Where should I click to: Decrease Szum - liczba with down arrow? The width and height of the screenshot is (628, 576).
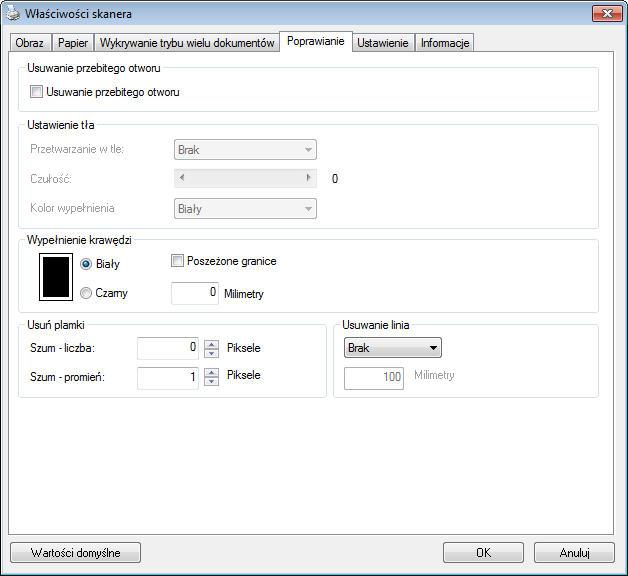tap(211, 353)
